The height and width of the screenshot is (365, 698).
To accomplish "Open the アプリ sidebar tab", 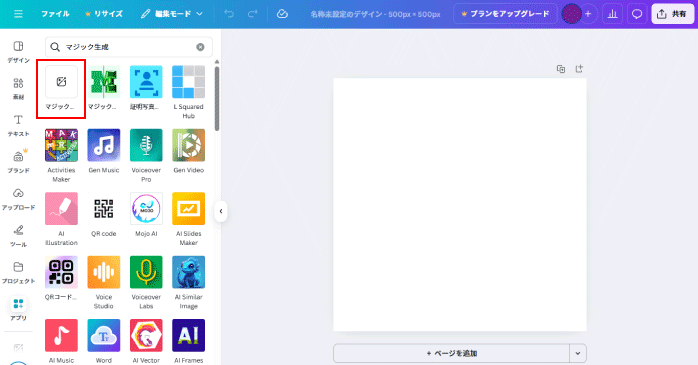I will [x=18, y=309].
